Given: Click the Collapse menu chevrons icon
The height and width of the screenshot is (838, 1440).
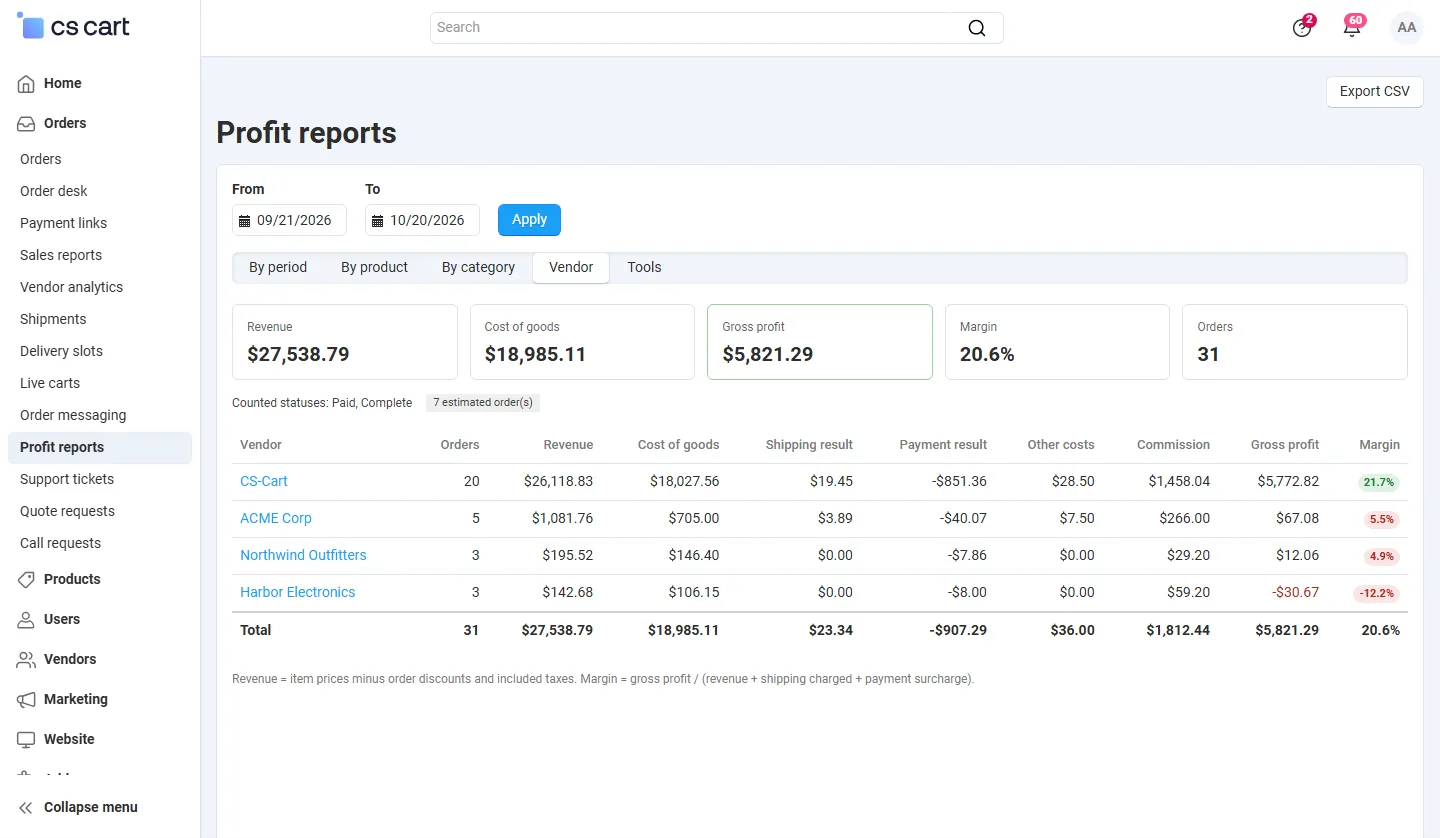Looking at the screenshot, I should point(26,808).
